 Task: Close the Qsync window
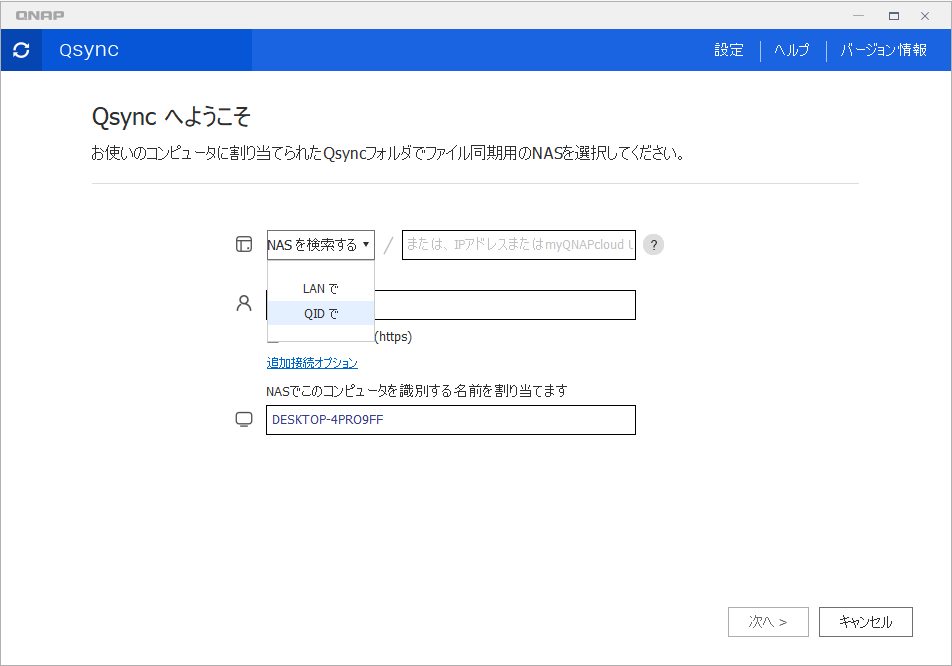[925, 15]
